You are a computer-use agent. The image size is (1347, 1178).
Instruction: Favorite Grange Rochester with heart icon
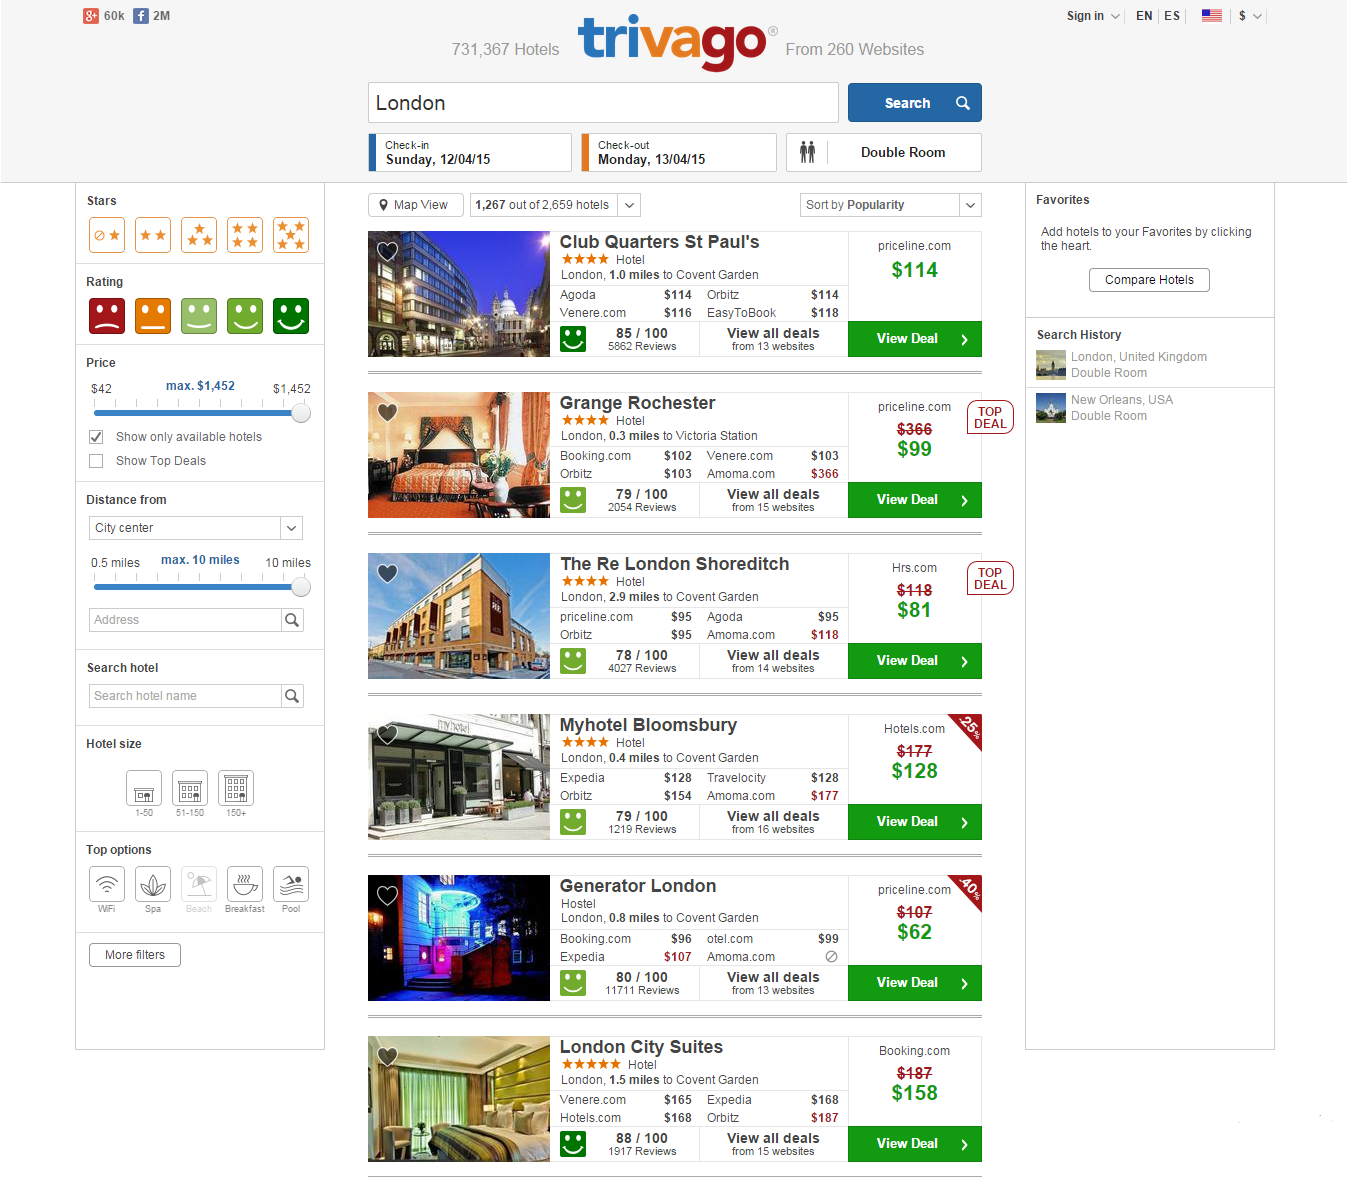[x=388, y=413]
